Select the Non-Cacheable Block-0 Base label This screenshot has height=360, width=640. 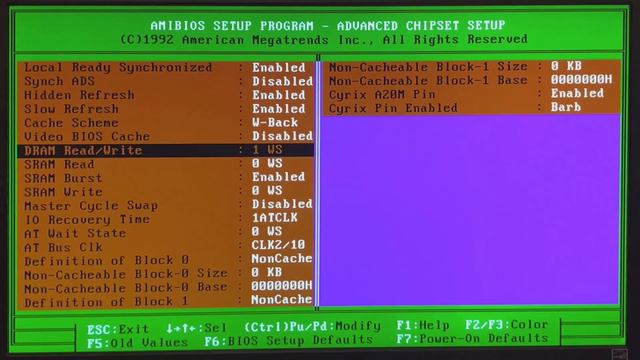[x=126, y=288]
